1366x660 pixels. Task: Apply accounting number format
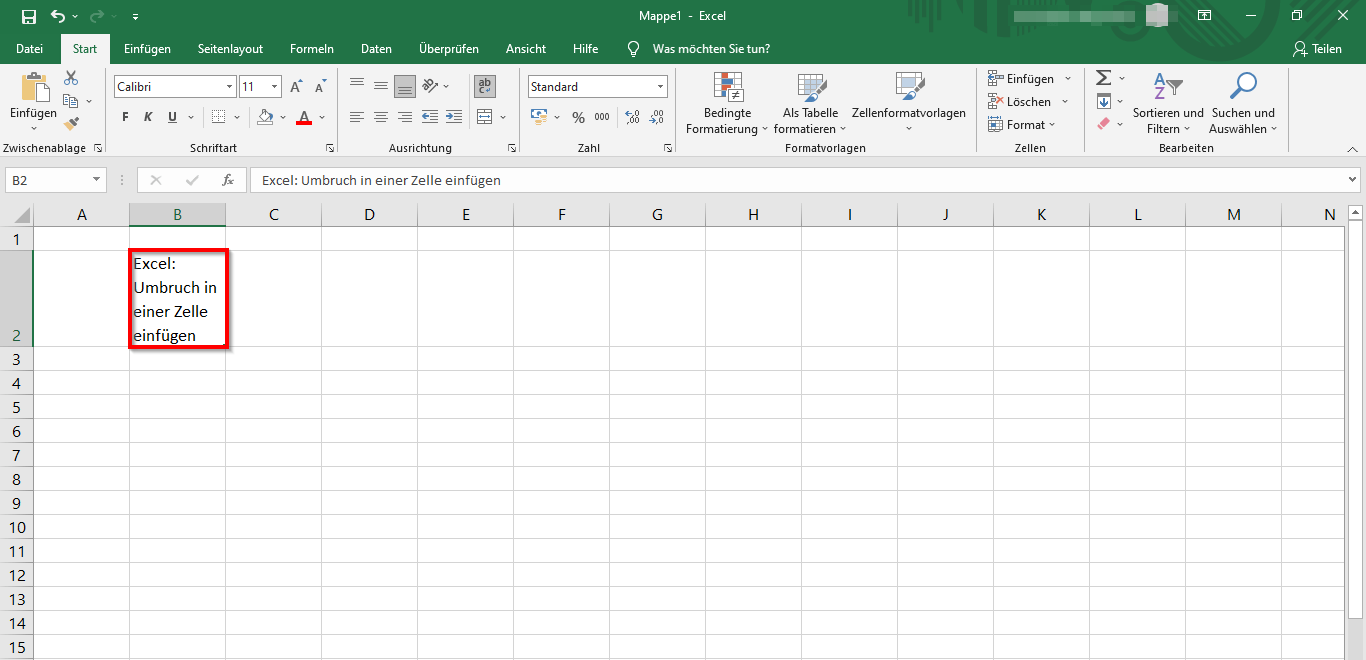(x=540, y=117)
